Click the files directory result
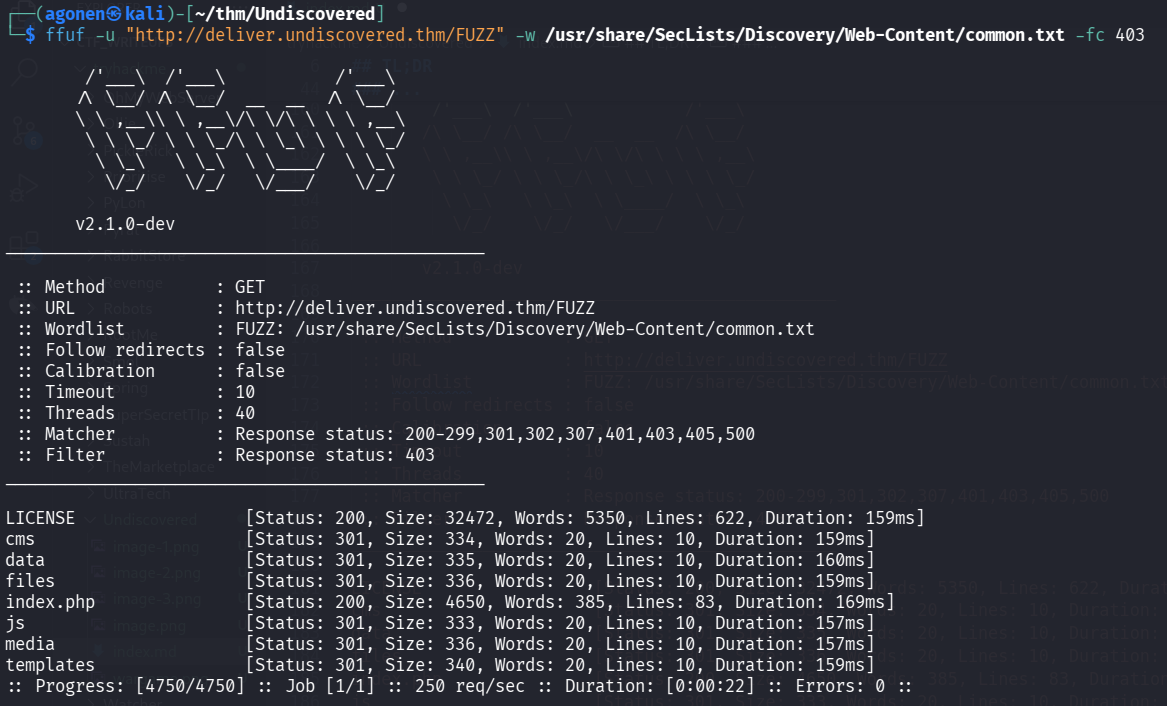 click(30, 581)
